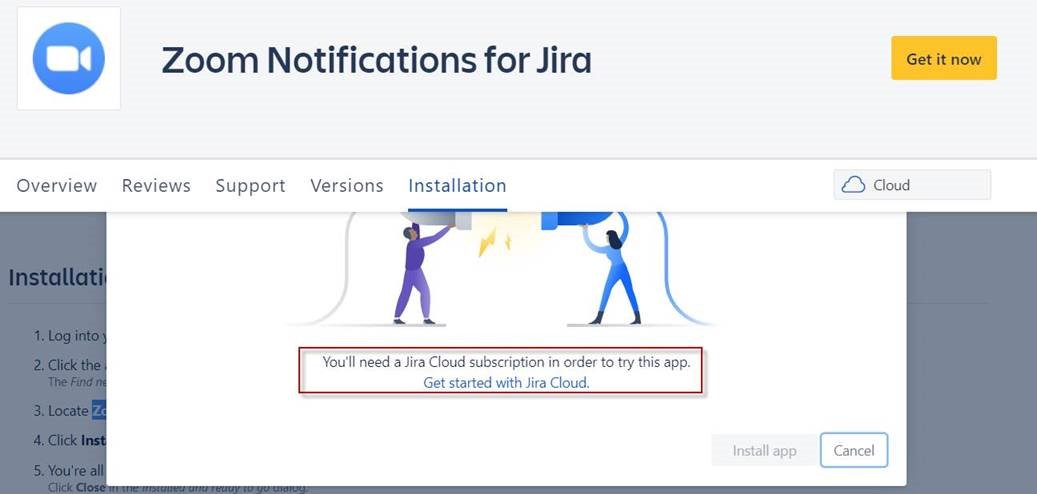
Task: Click the cloud icon in hosting selector
Action: coord(853,185)
